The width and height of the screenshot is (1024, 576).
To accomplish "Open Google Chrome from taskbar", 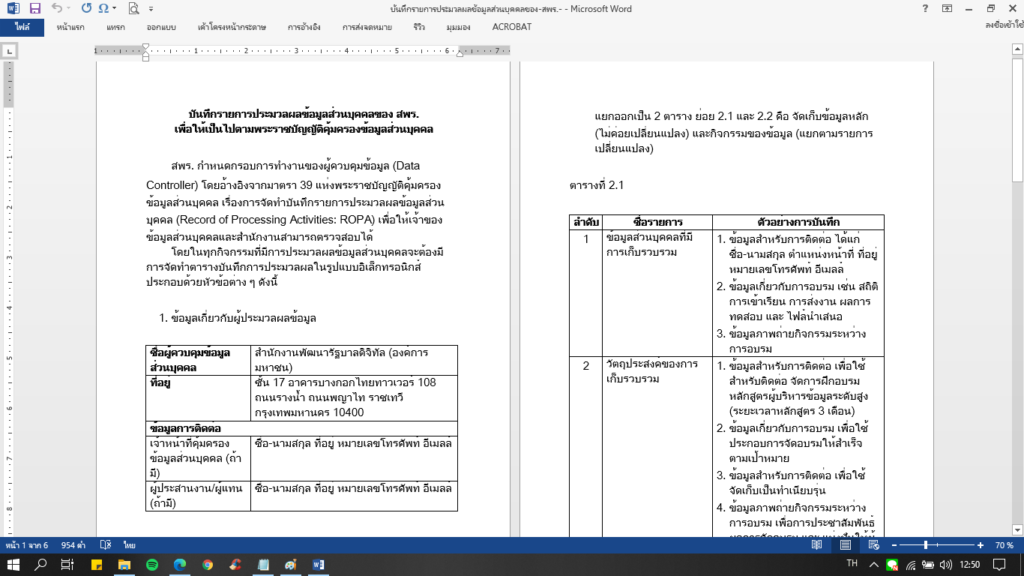I will pos(208,565).
